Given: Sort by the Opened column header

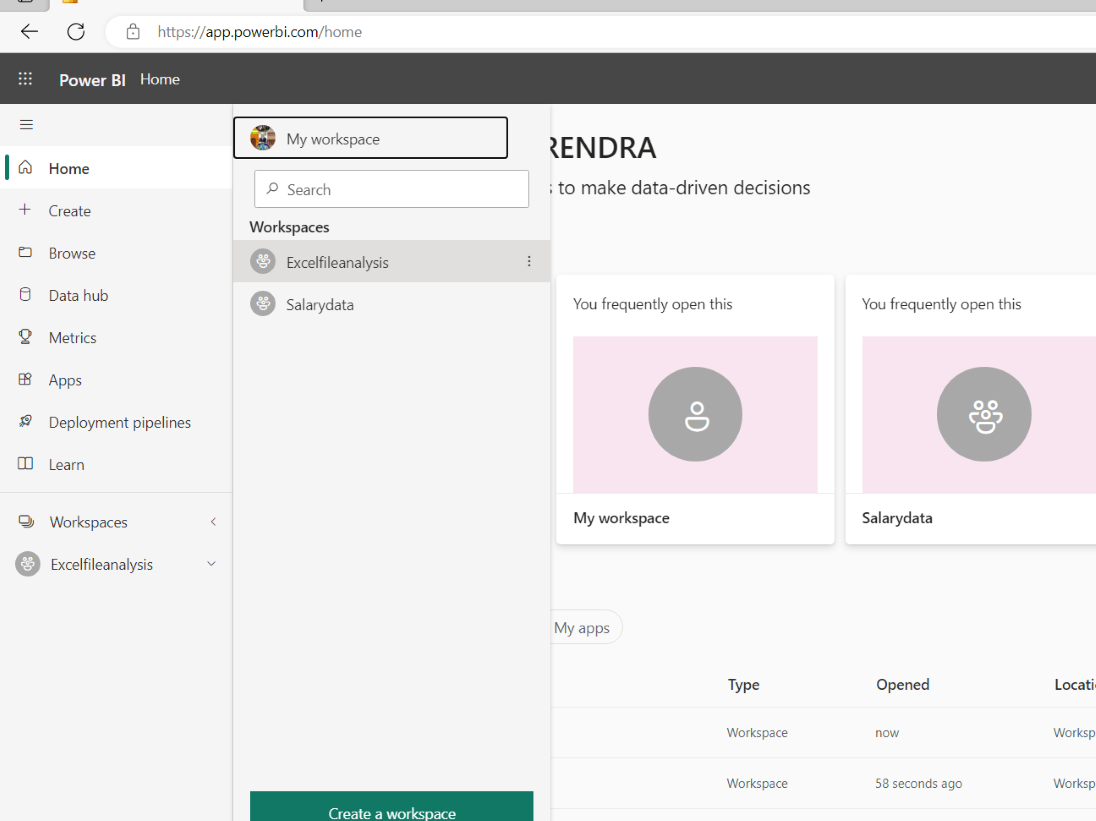Looking at the screenshot, I should (902, 685).
